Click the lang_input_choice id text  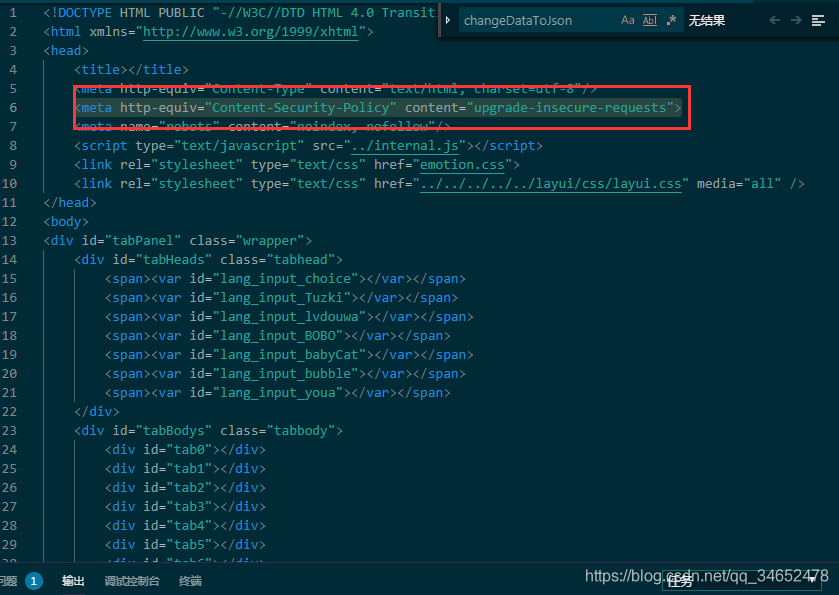(286, 278)
